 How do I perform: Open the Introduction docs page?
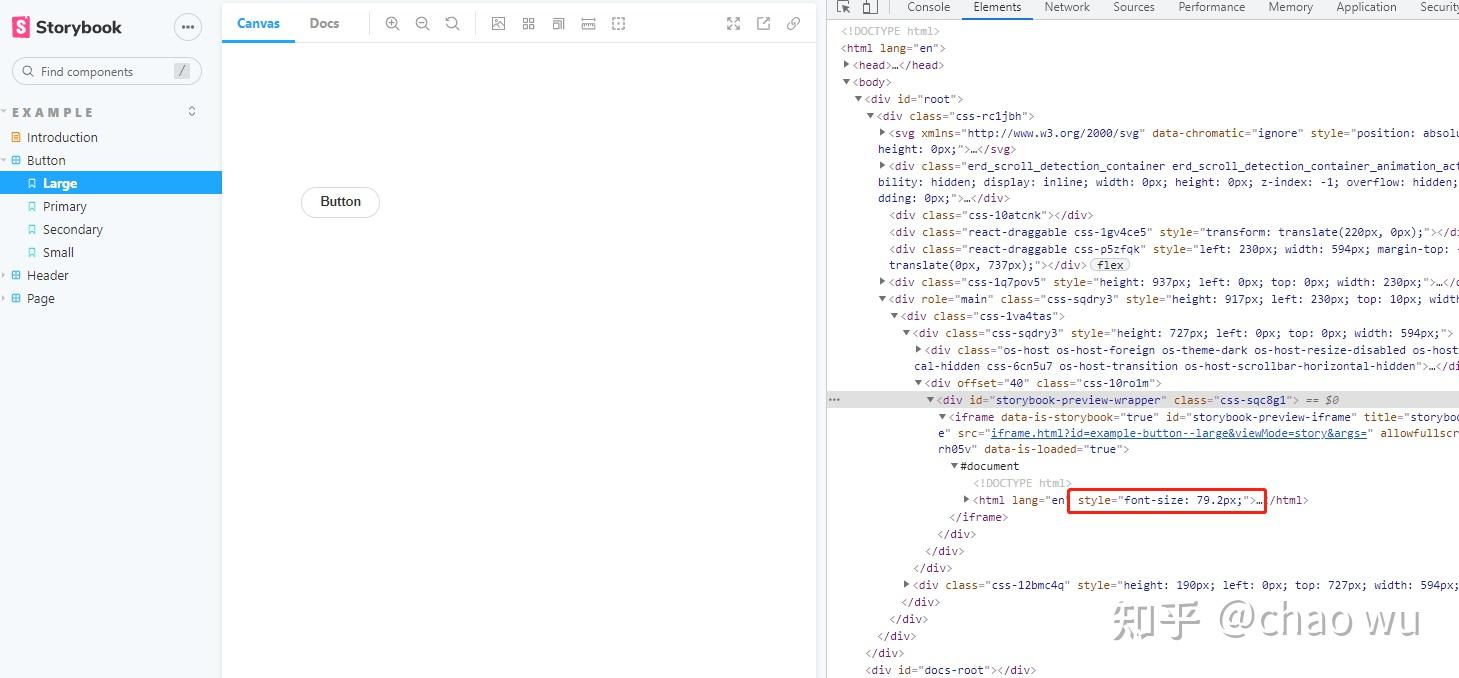62,137
